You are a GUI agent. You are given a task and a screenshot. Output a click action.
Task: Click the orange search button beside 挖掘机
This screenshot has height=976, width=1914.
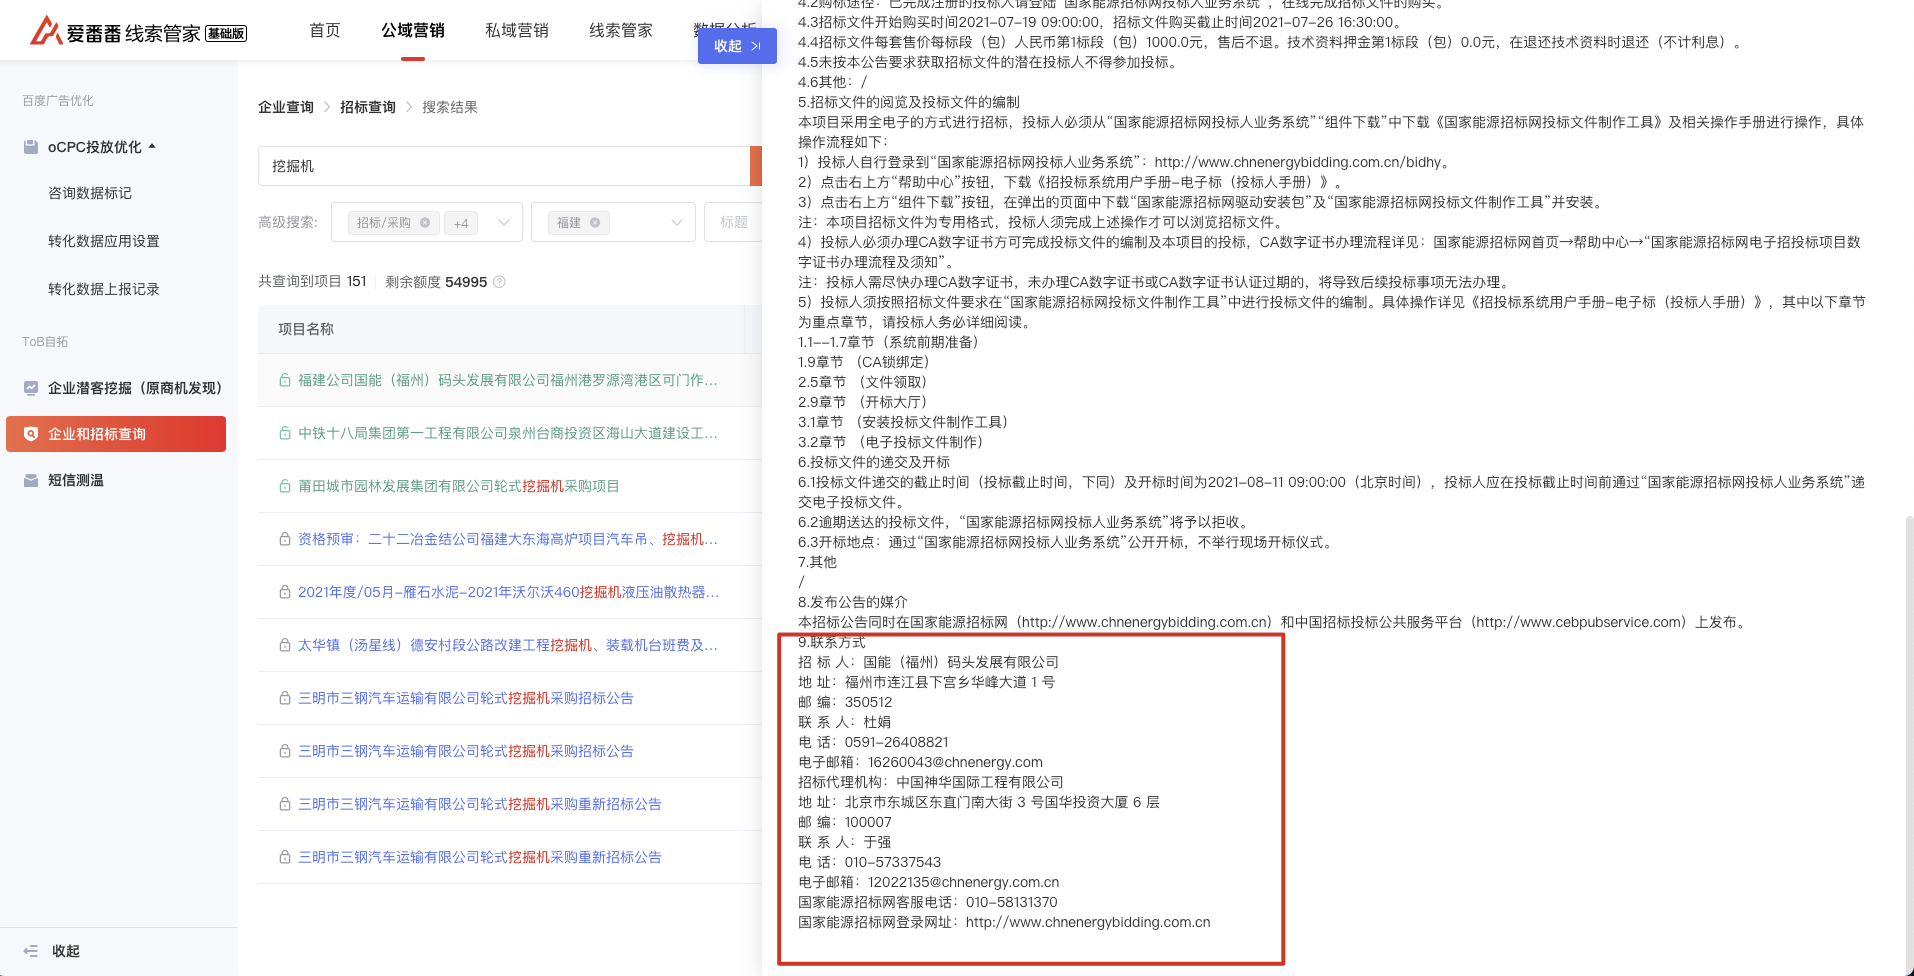756,166
